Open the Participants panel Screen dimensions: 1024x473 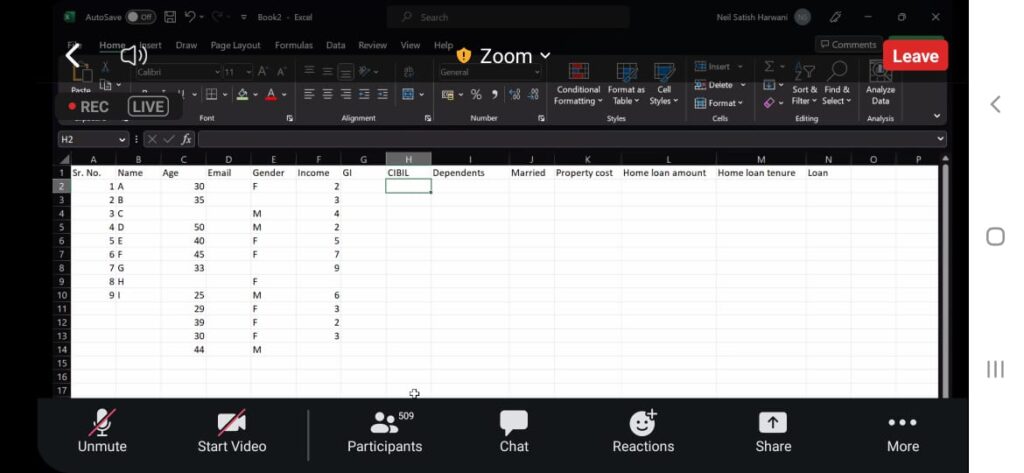pos(384,430)
